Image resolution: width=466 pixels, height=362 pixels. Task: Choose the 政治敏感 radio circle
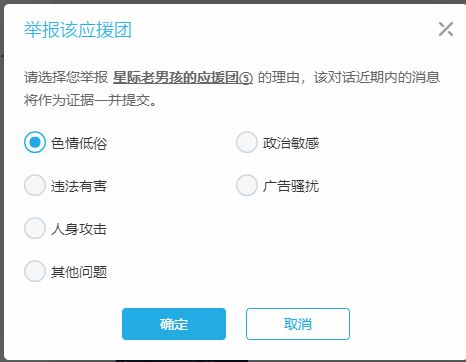click(x=247, y=142)
